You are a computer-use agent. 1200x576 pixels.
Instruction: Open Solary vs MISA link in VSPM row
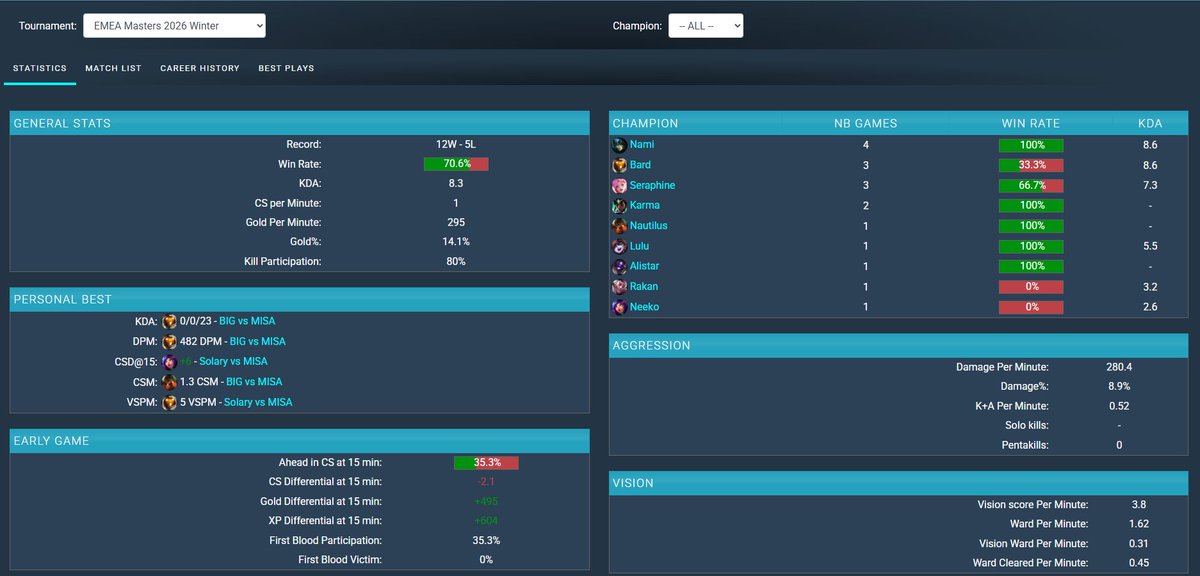258,402
